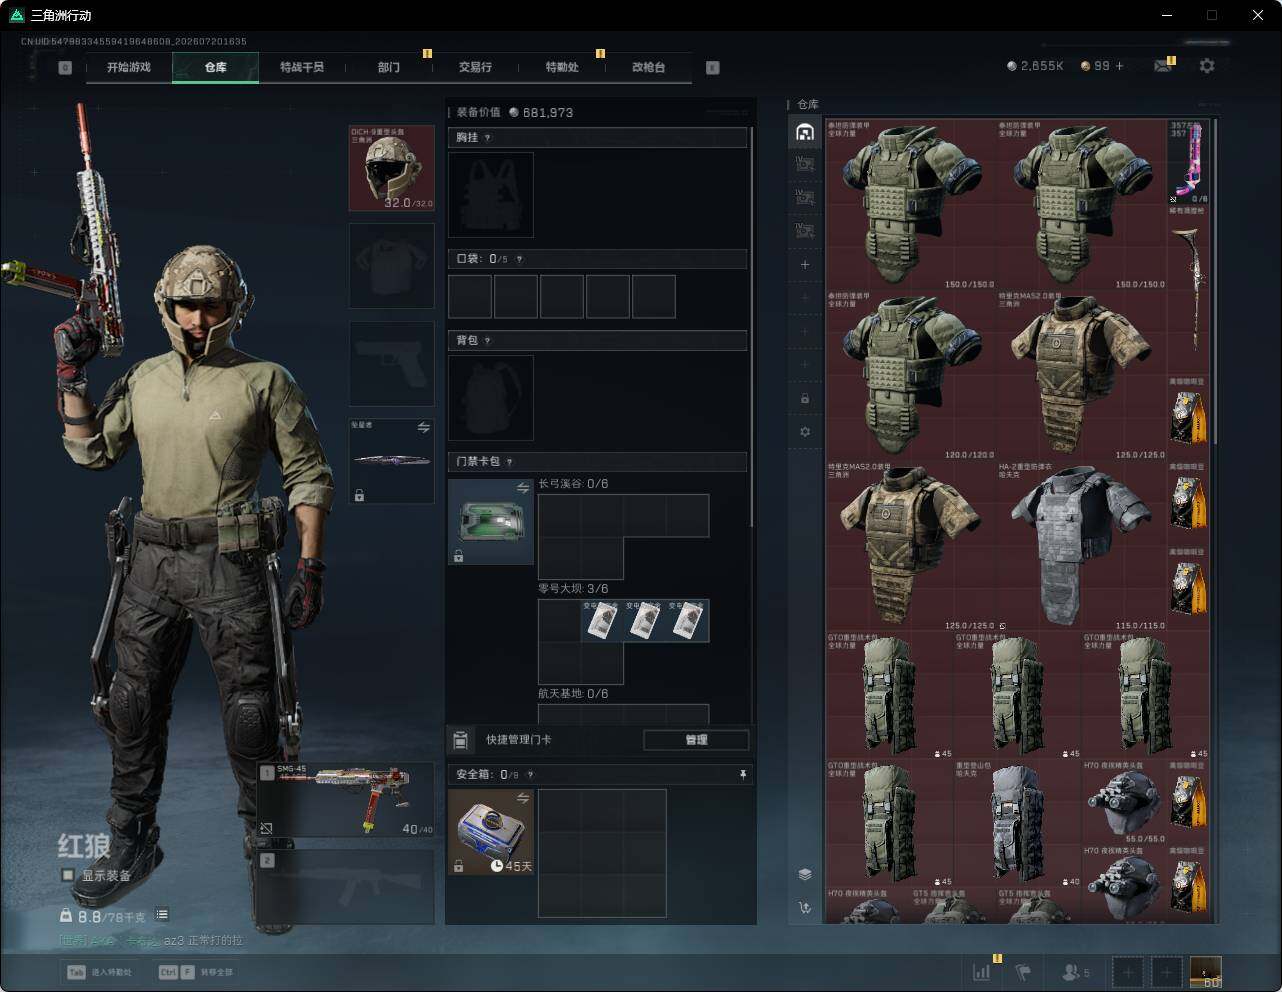Click the warehouse auto-sort icon
This screenshot has width=1282, height=992.
(x=805, y=908)
